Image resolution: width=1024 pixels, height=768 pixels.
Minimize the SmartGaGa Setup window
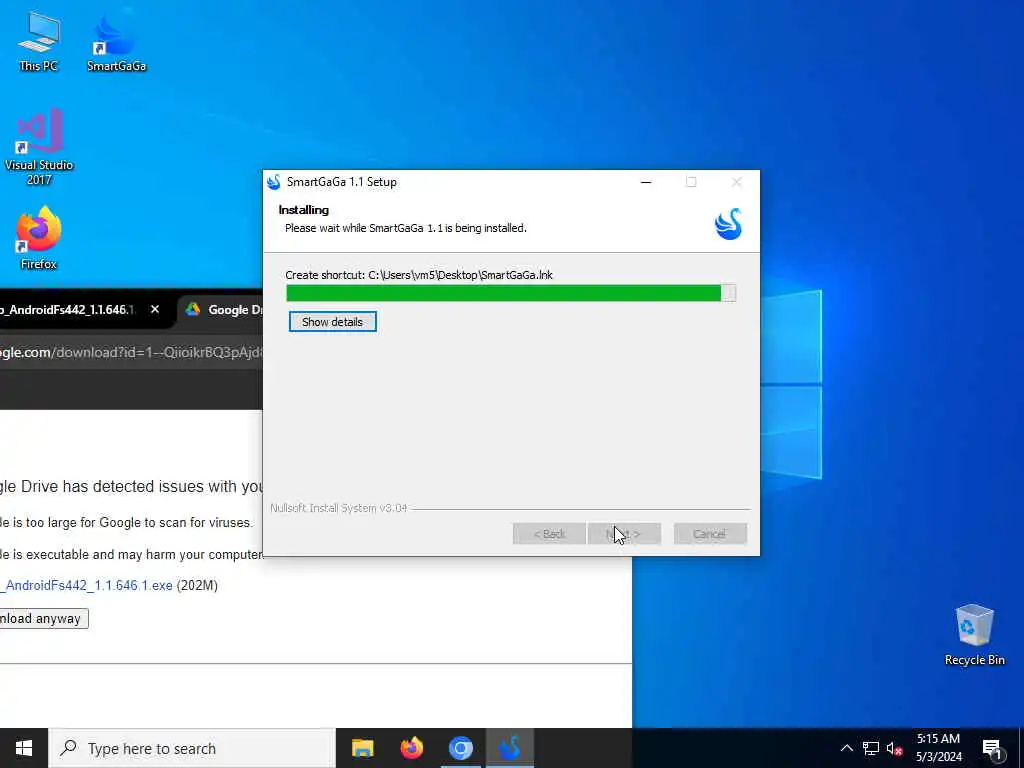tap(646, 182)
